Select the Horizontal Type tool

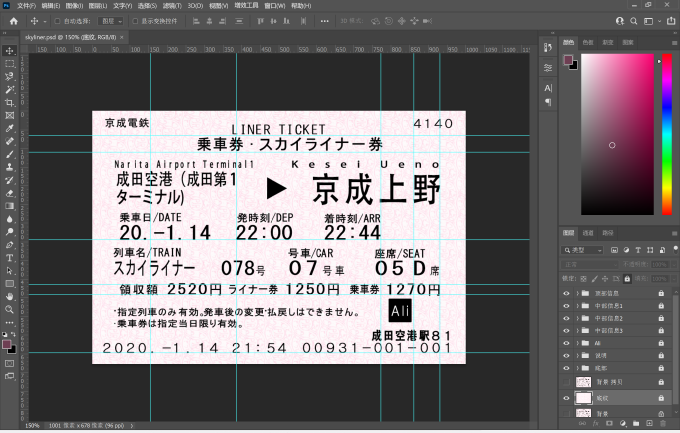pyautogui.click(x=9, y=258)
